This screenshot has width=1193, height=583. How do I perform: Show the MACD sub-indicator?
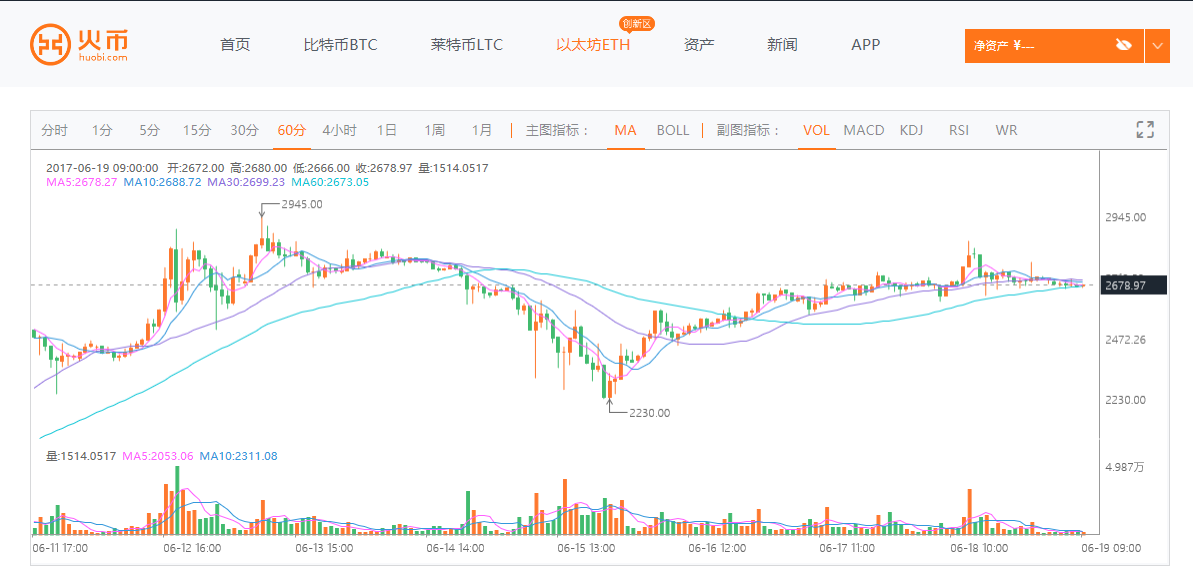863,130
